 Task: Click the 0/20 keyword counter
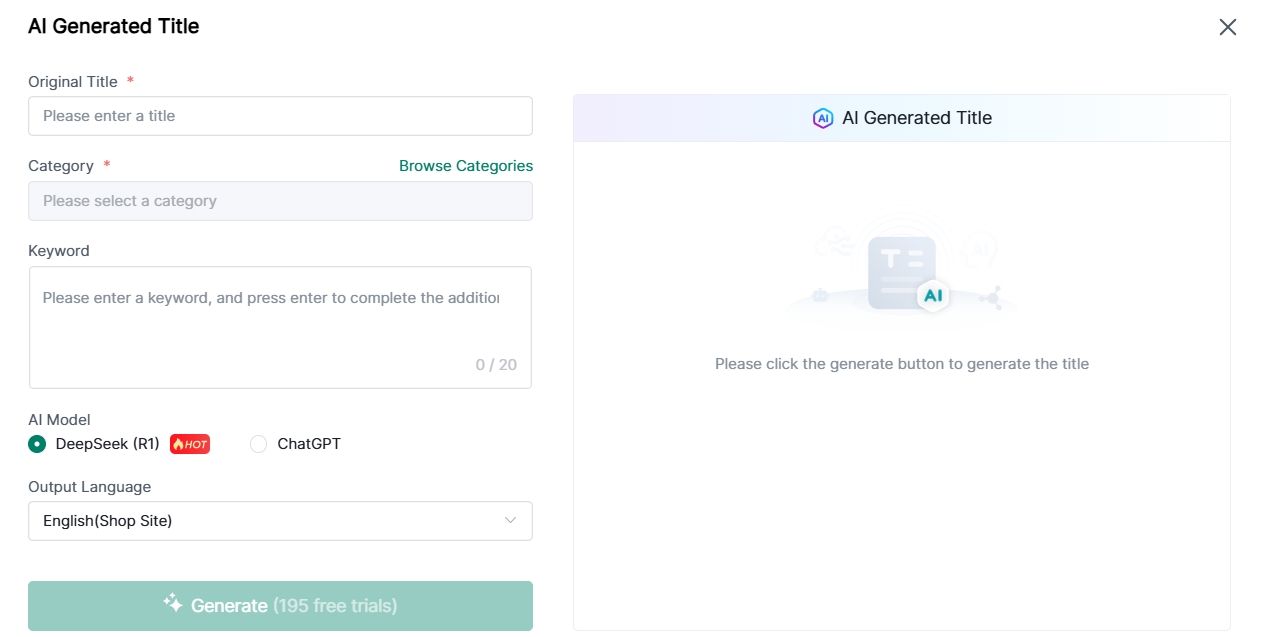pyautogui.click(x=496, y=364)
